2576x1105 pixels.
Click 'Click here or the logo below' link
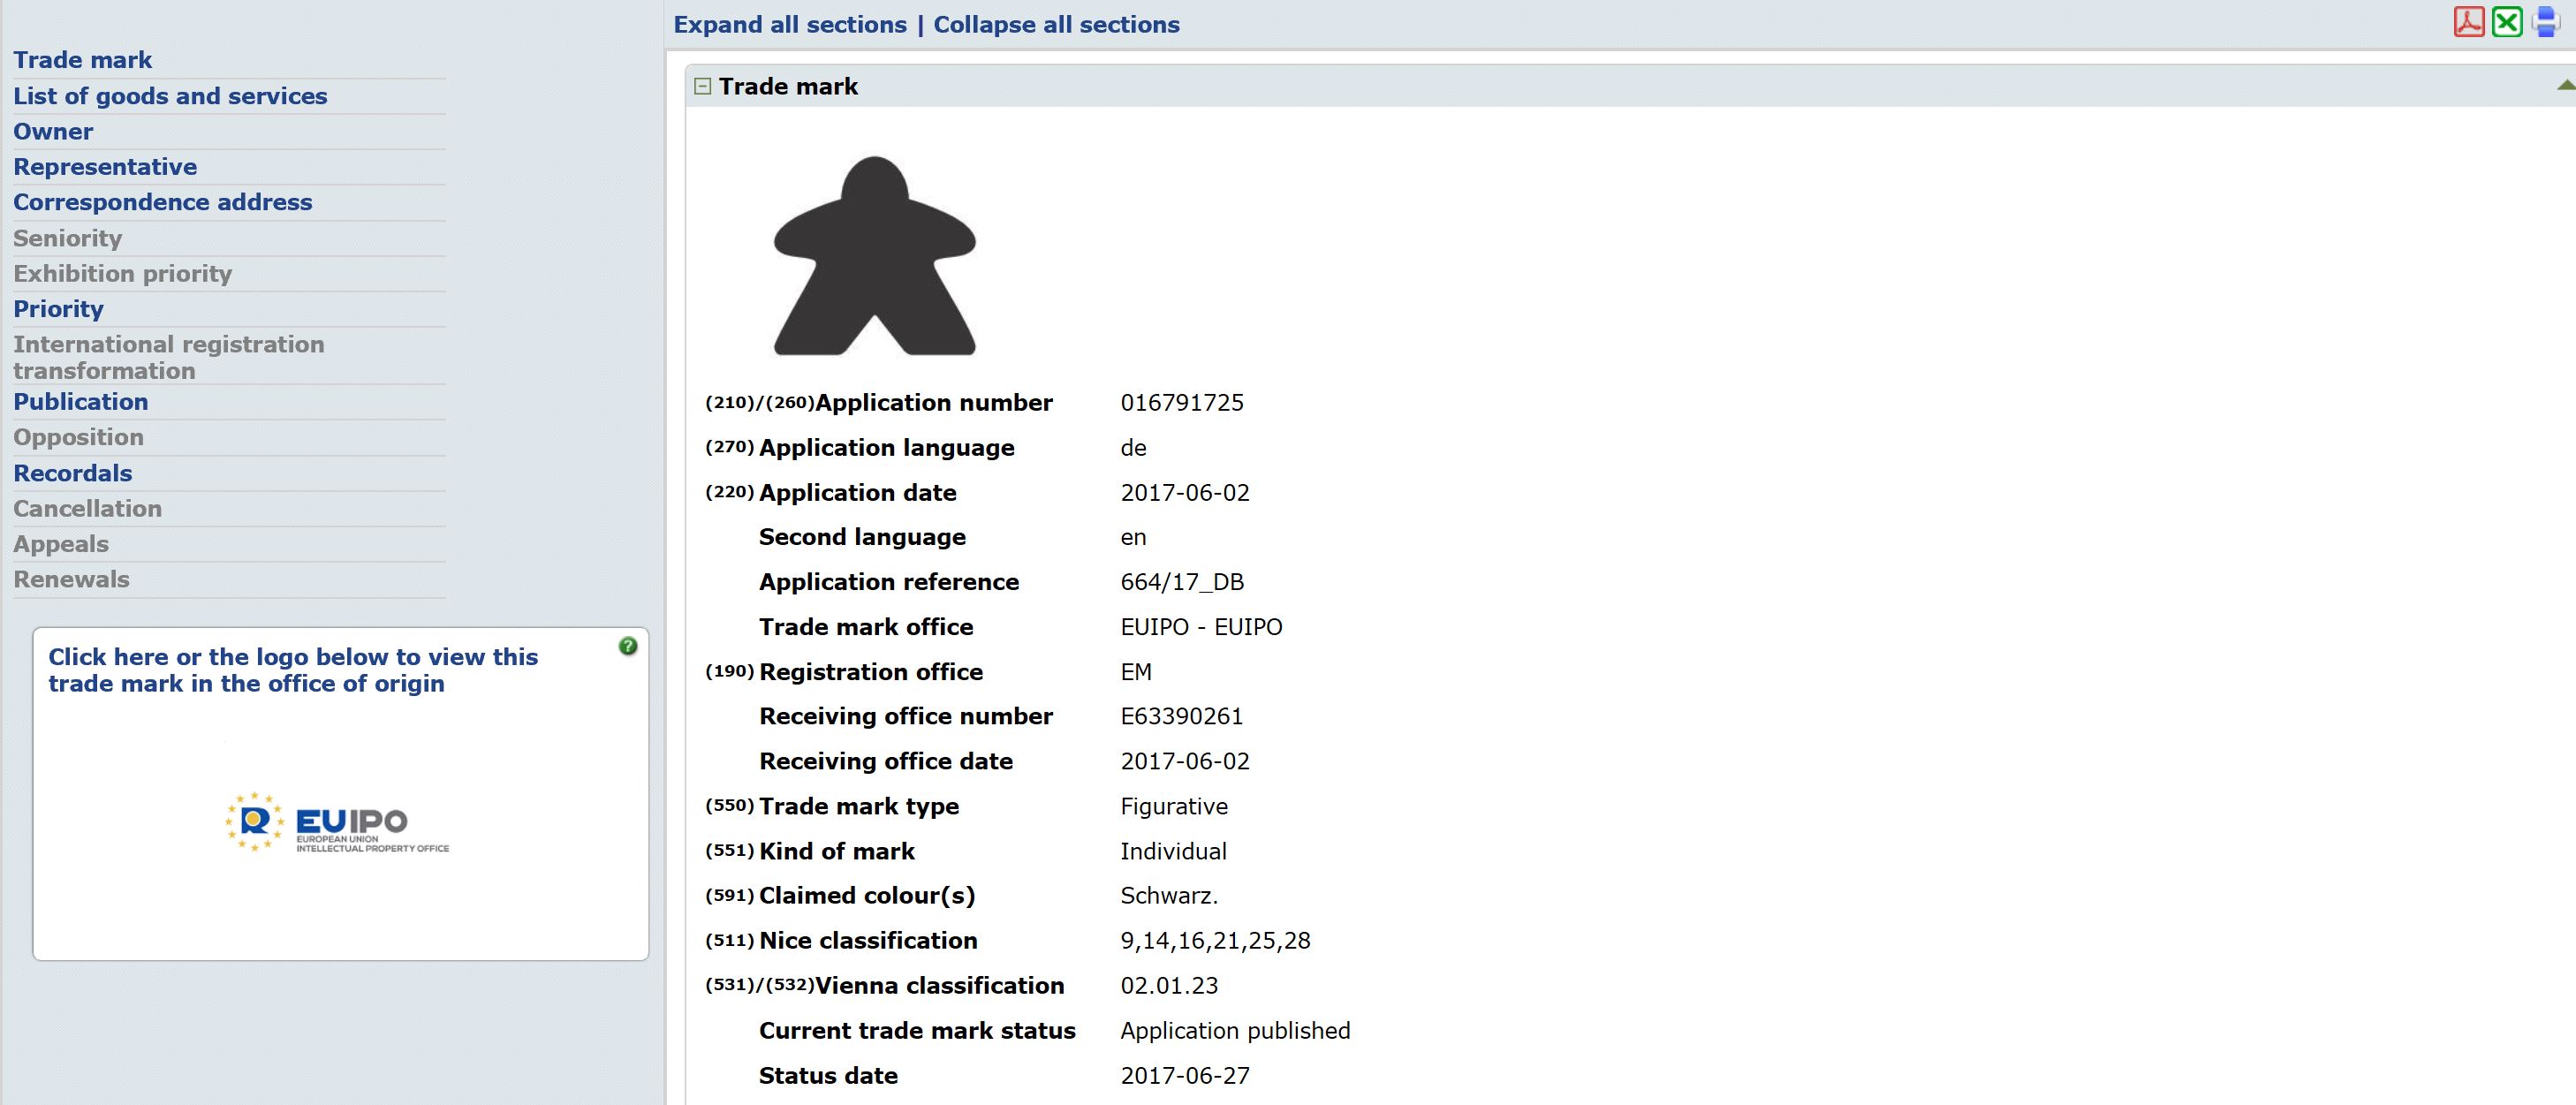click(293, 670)
